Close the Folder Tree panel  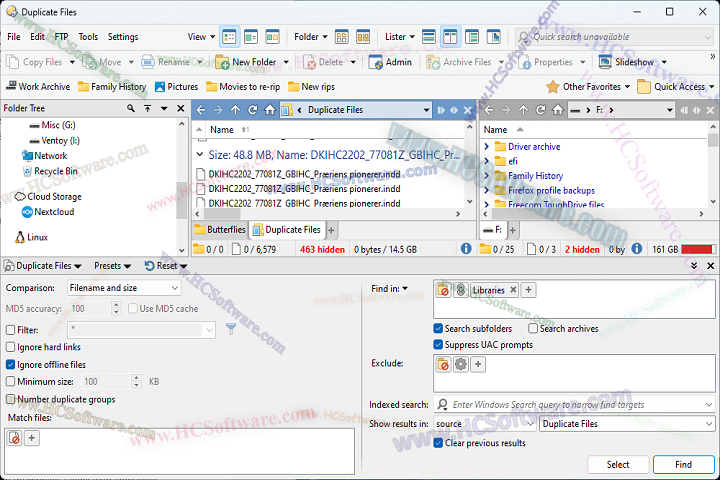[x=180, y=108]
